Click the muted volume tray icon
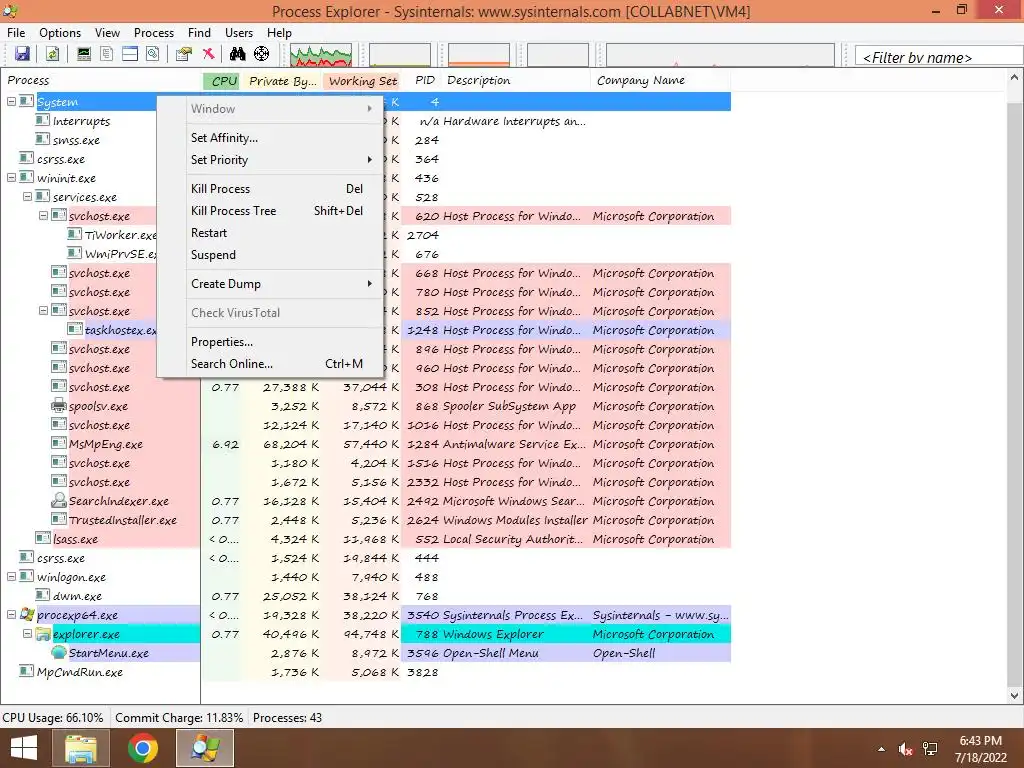Image resolution: width=1024 pixels, height=768 pixels. [905, 749]
